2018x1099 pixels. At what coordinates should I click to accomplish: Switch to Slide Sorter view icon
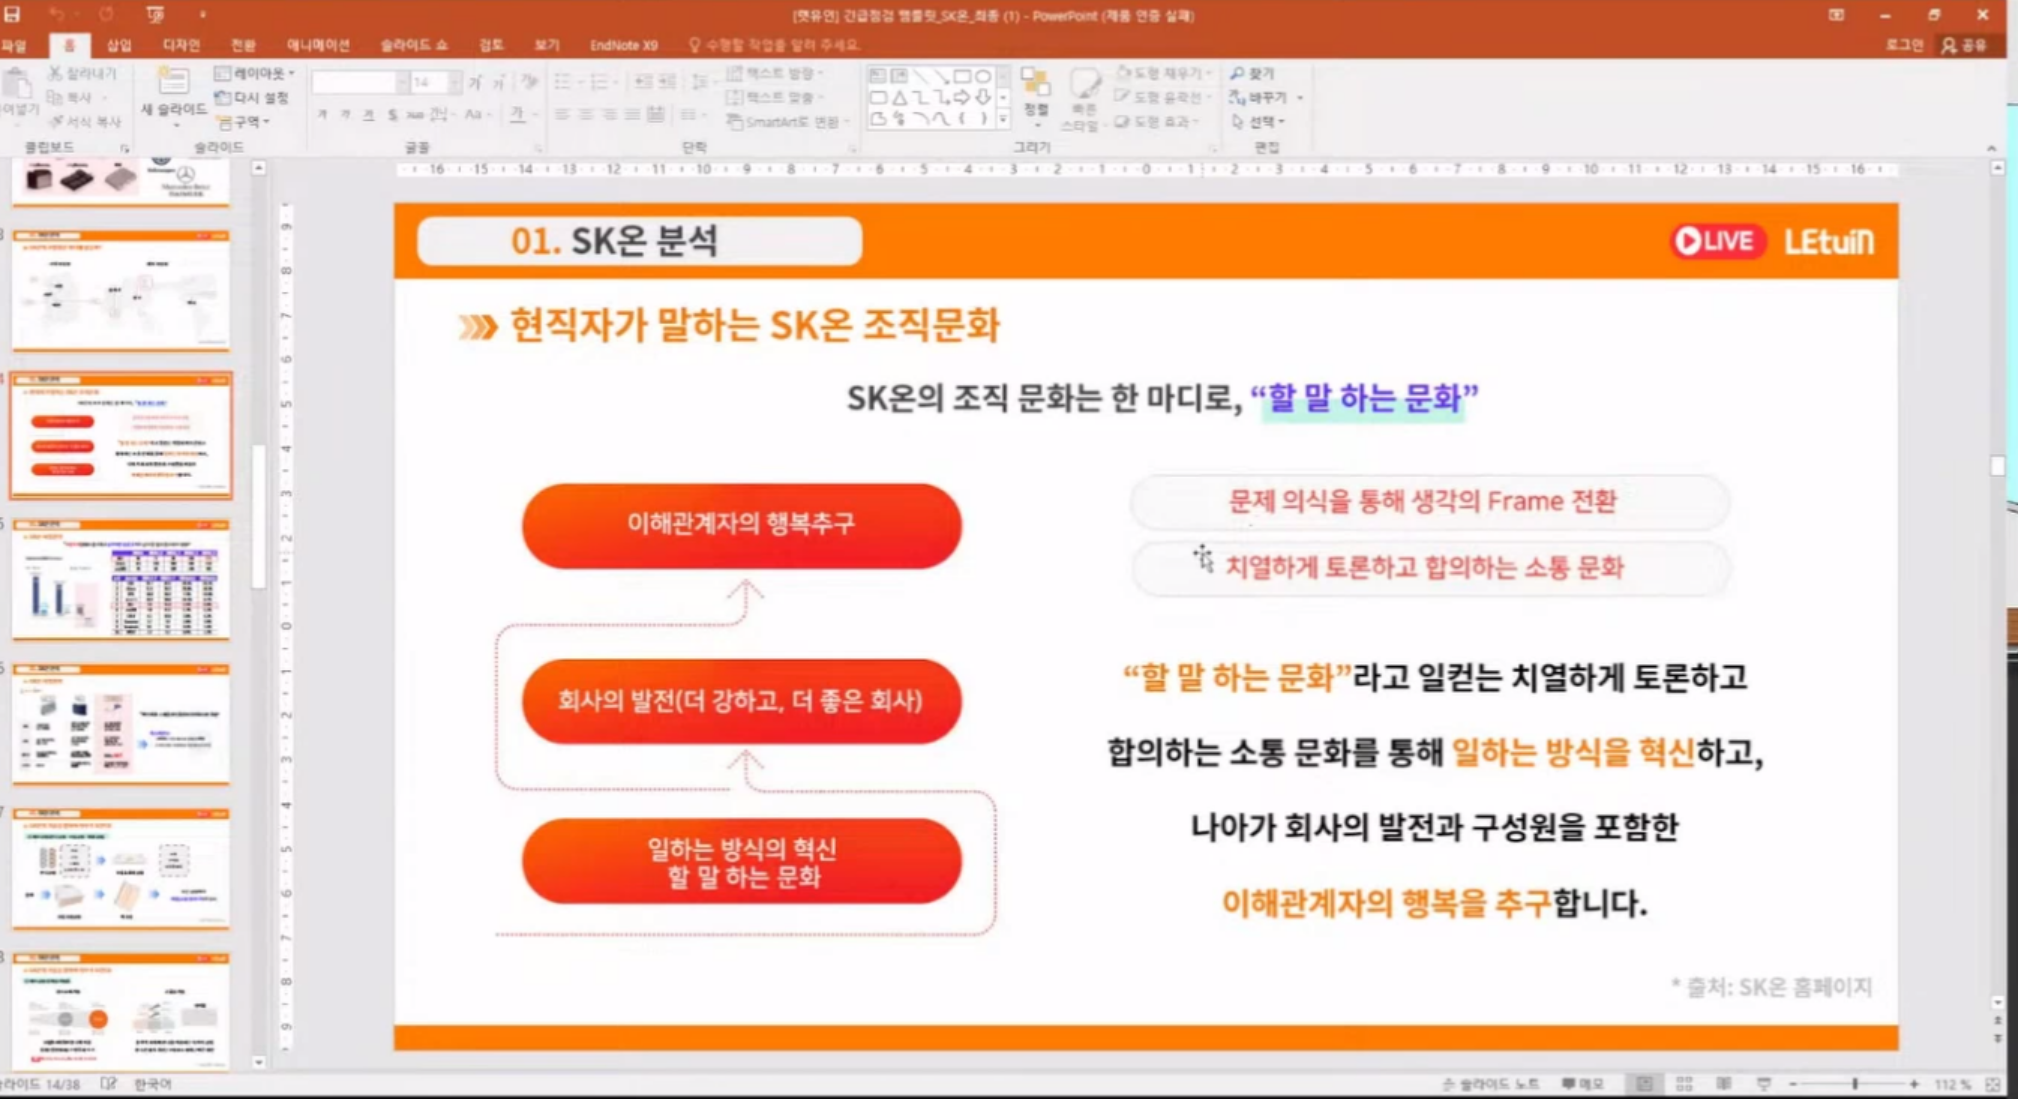tap(1684, 1084)
